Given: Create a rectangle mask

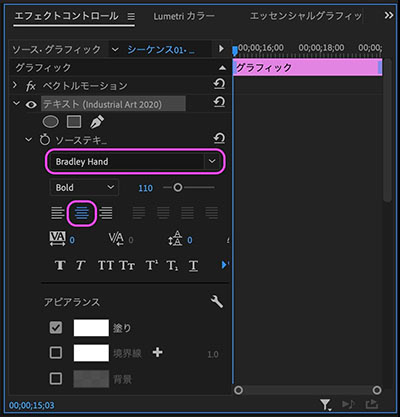Looking at the screenshot, I should 74,122.
